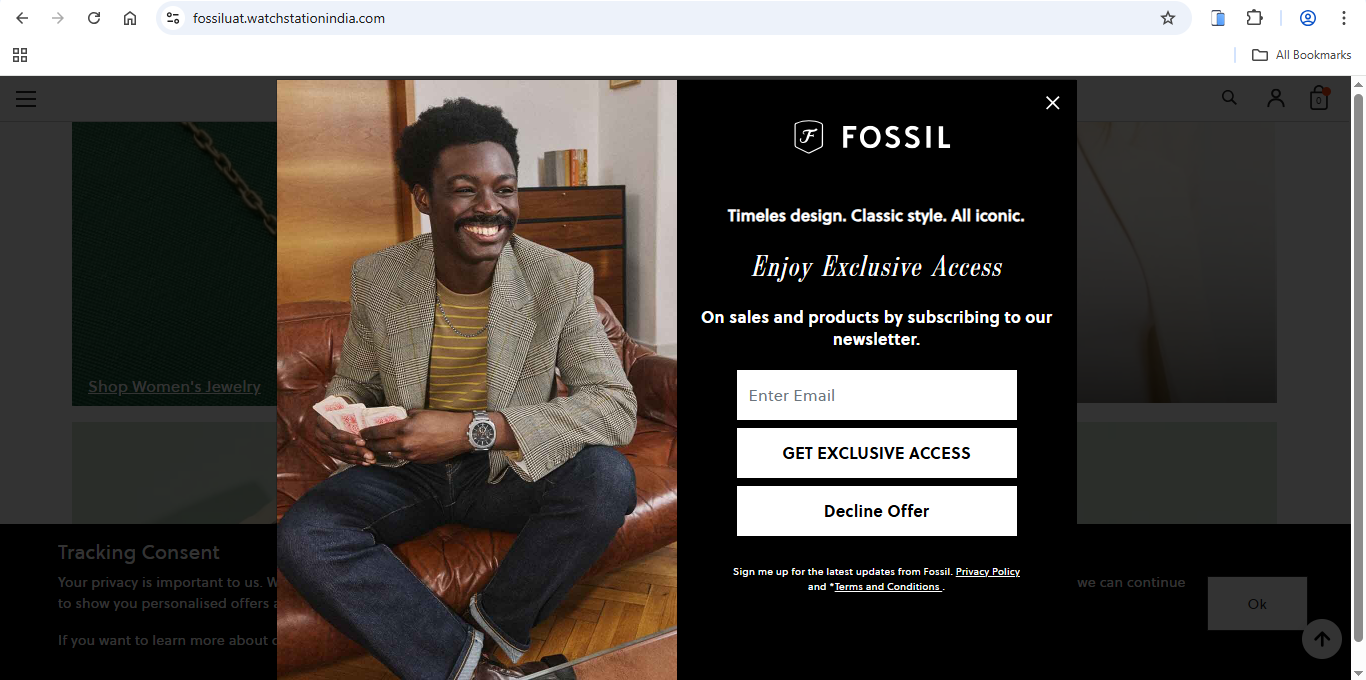The height and width of the screenshot is (680, 1366).
Task: Accept tracking consent with Ok
Action: click(1257, 603)
